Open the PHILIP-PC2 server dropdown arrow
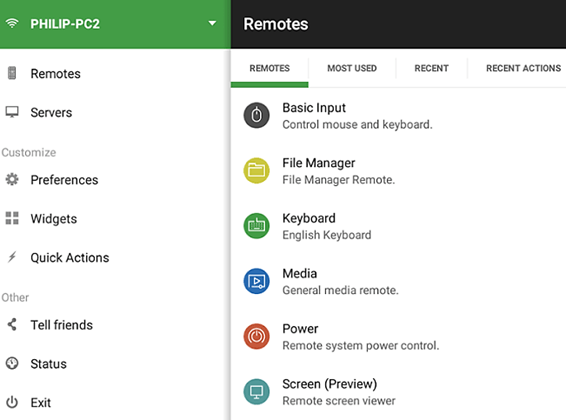 tap(212, 23)
